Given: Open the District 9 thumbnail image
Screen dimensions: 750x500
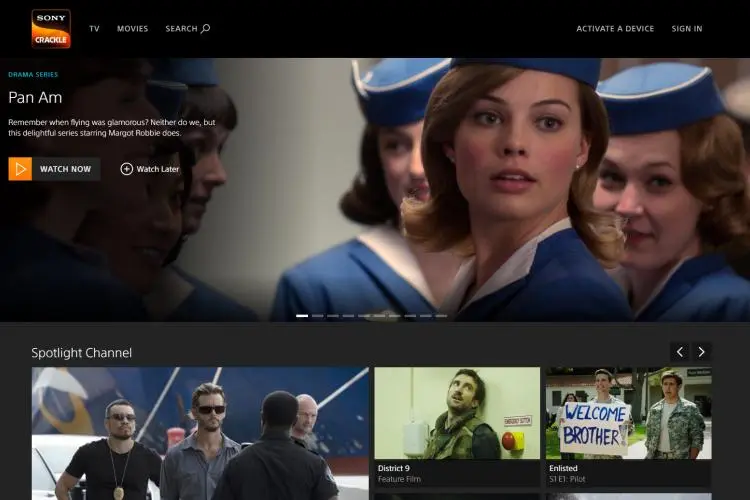Looking at the screenshot, I should (457, 413).
